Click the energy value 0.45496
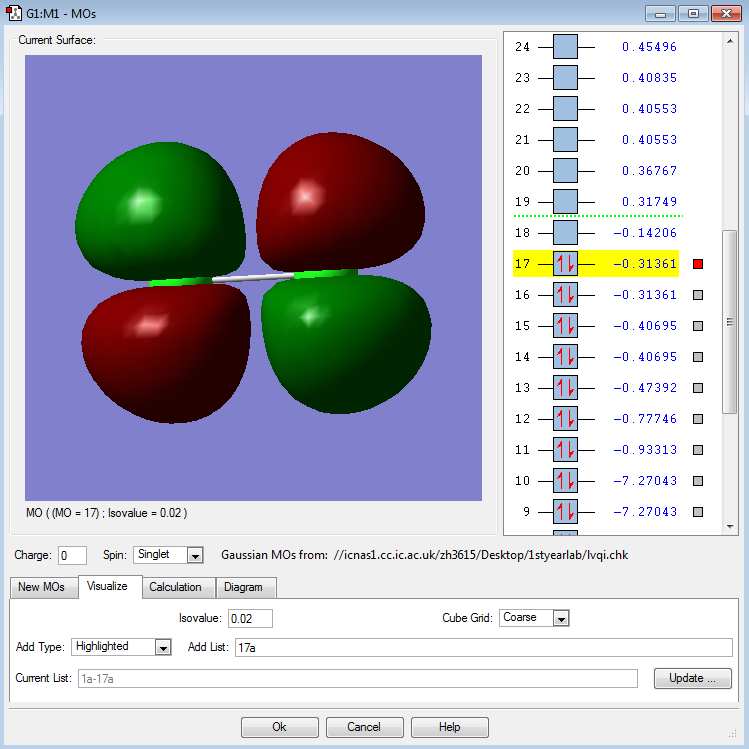The width and height of the screenshot is (749, 749). [x=649, y=46]
